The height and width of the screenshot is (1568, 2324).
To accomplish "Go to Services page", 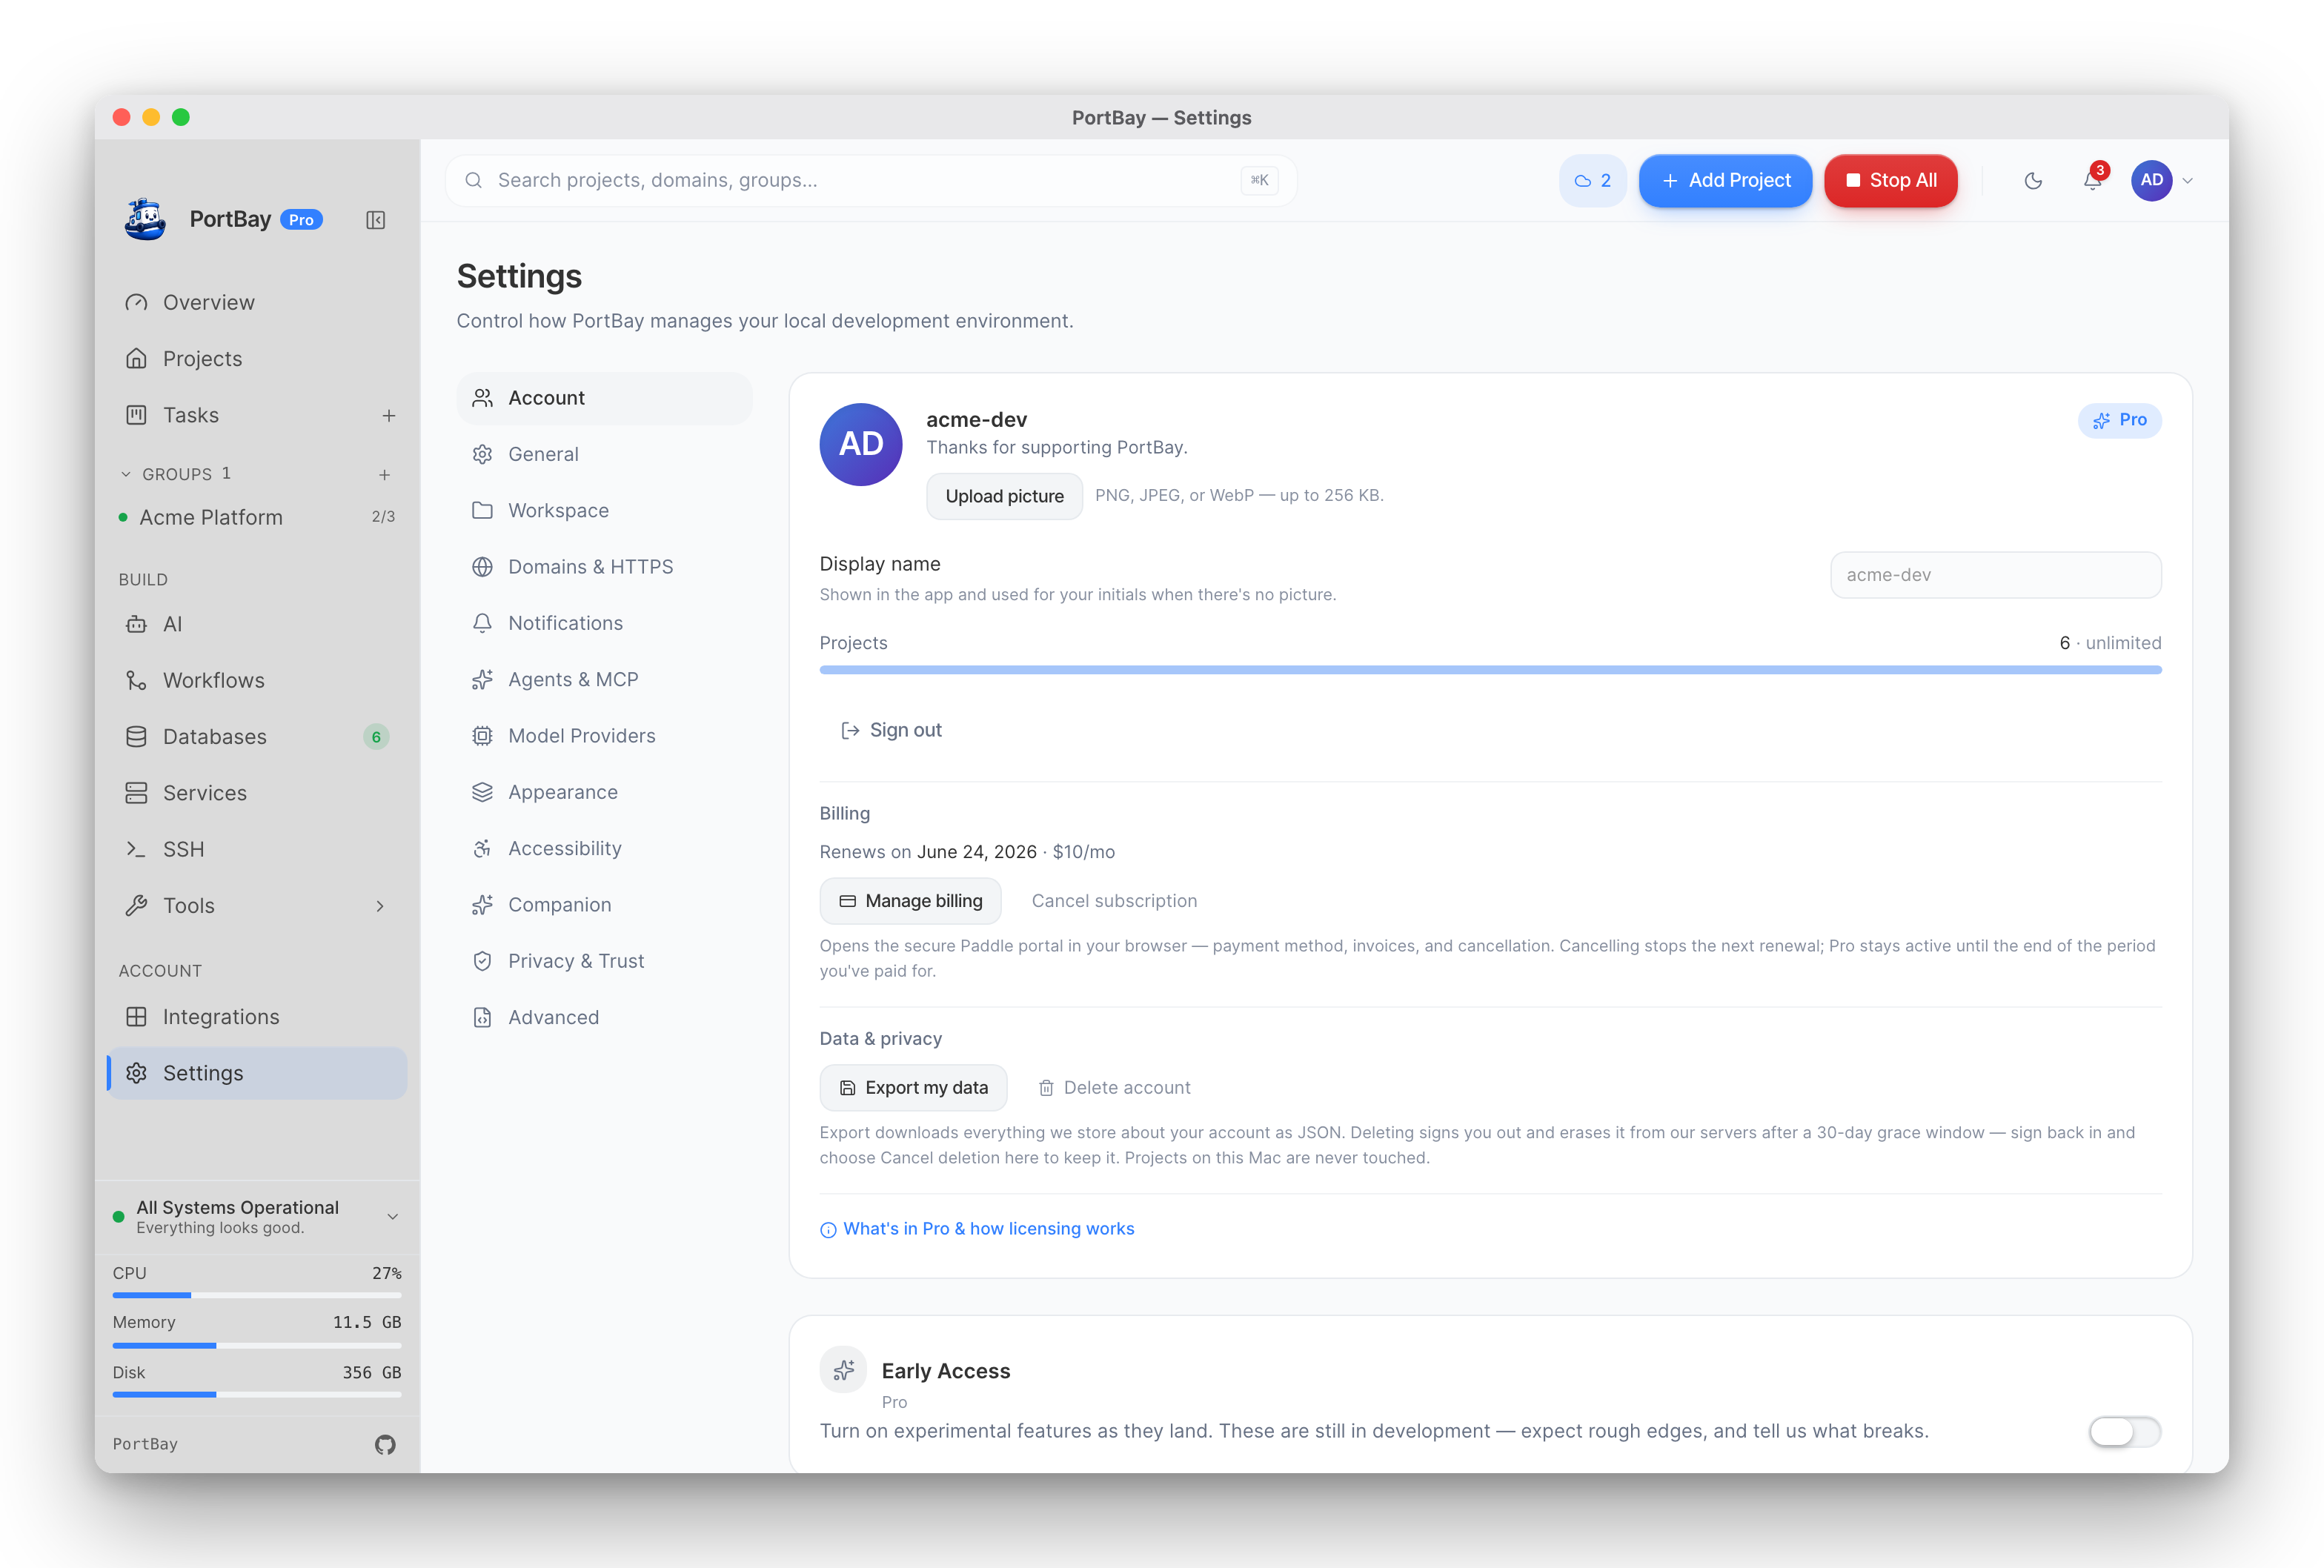I will pos(257,793).
